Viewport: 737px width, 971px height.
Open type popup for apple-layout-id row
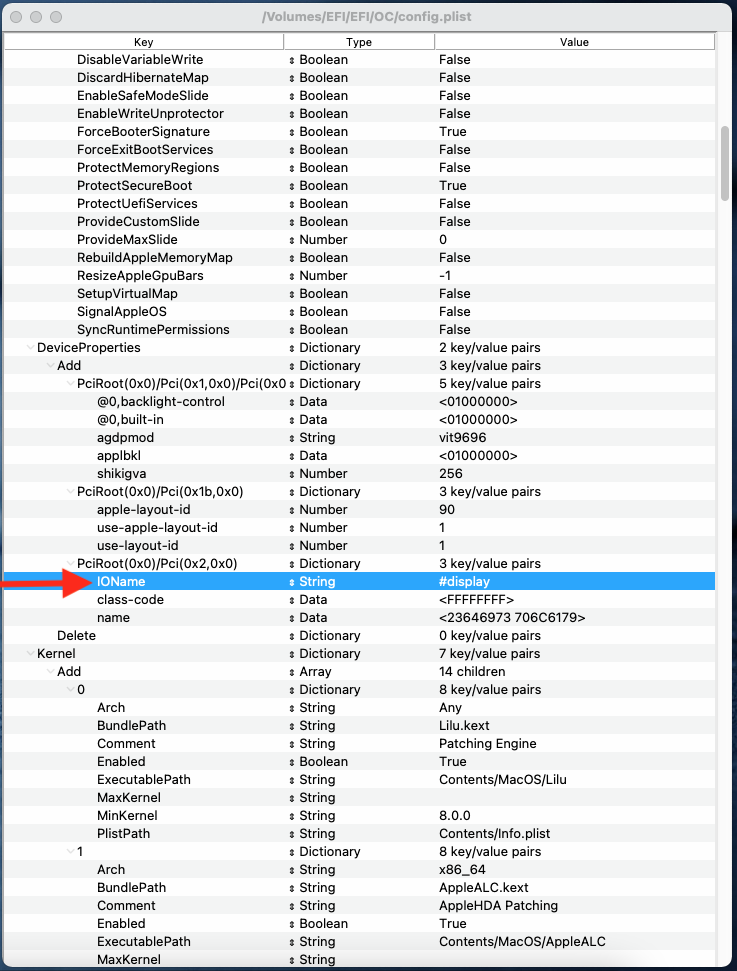point(292,510)
